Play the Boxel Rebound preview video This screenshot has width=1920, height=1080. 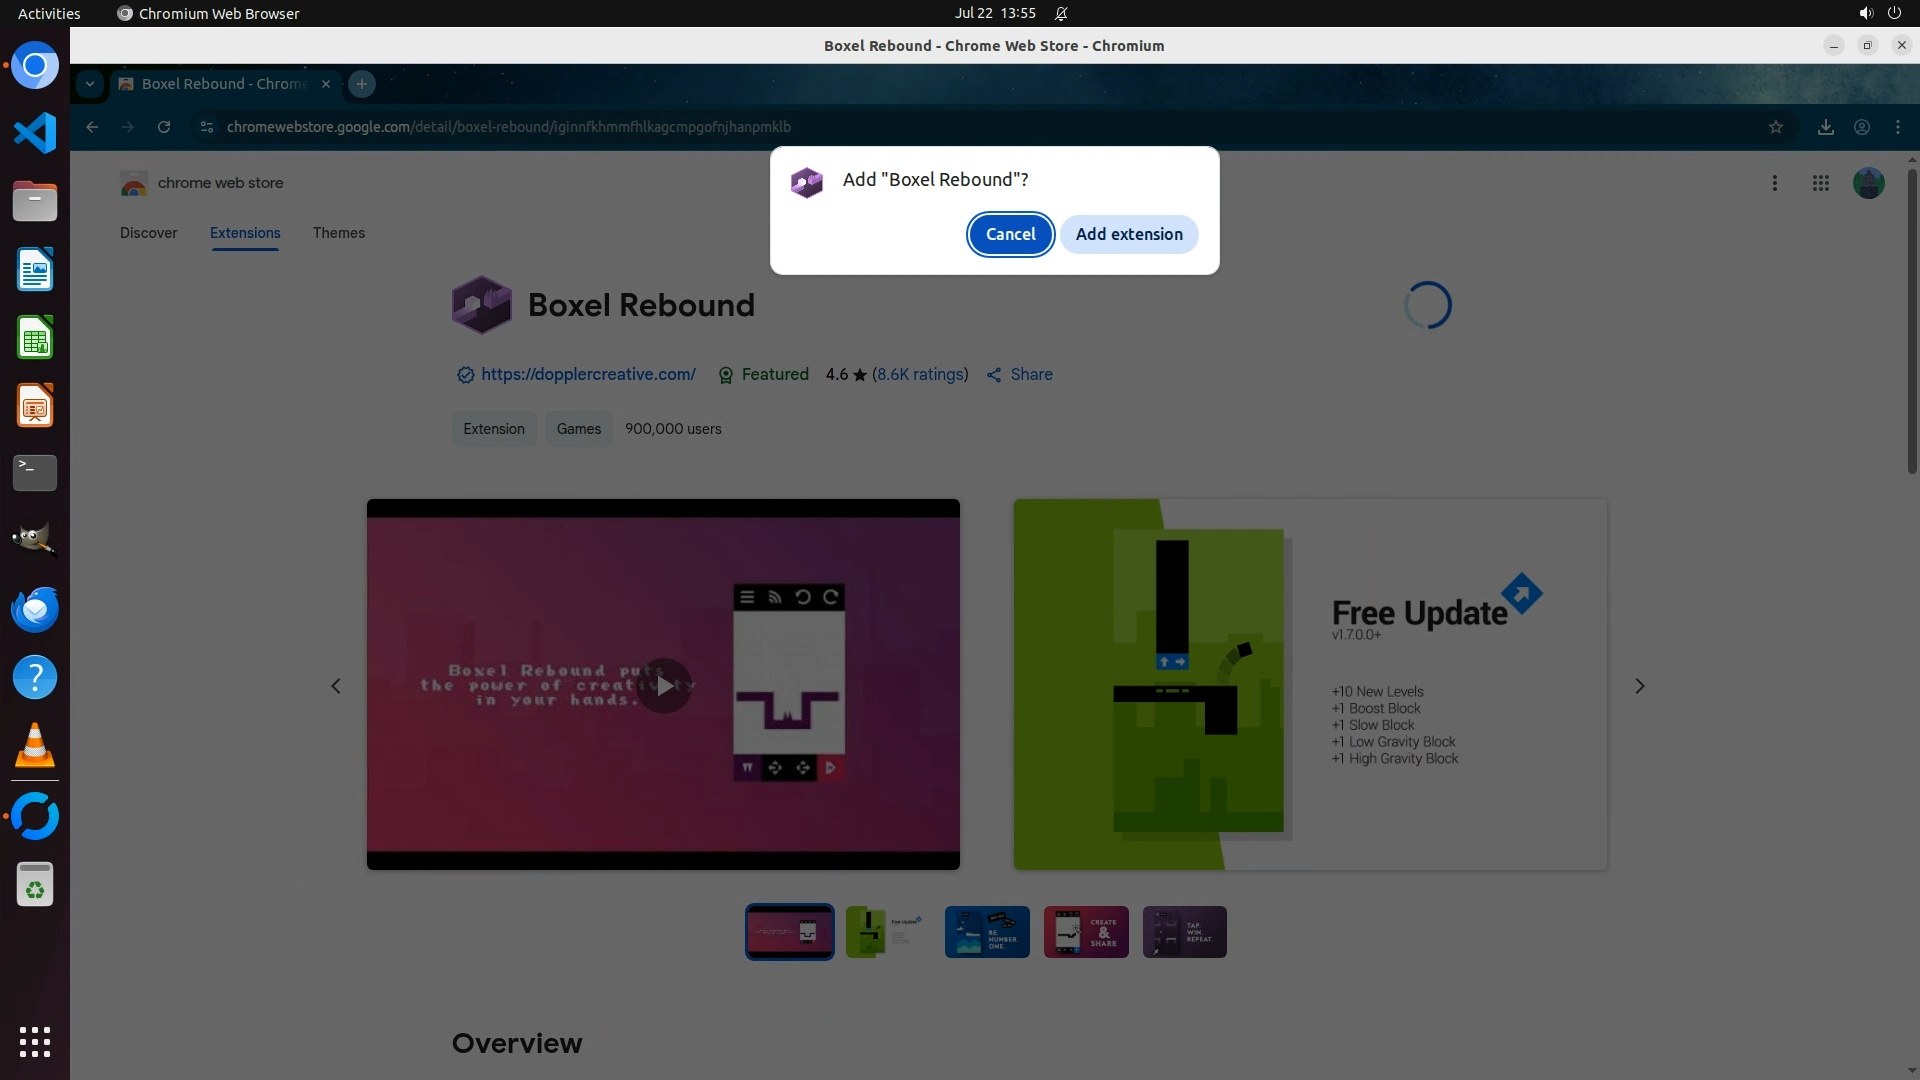(663, 685)
